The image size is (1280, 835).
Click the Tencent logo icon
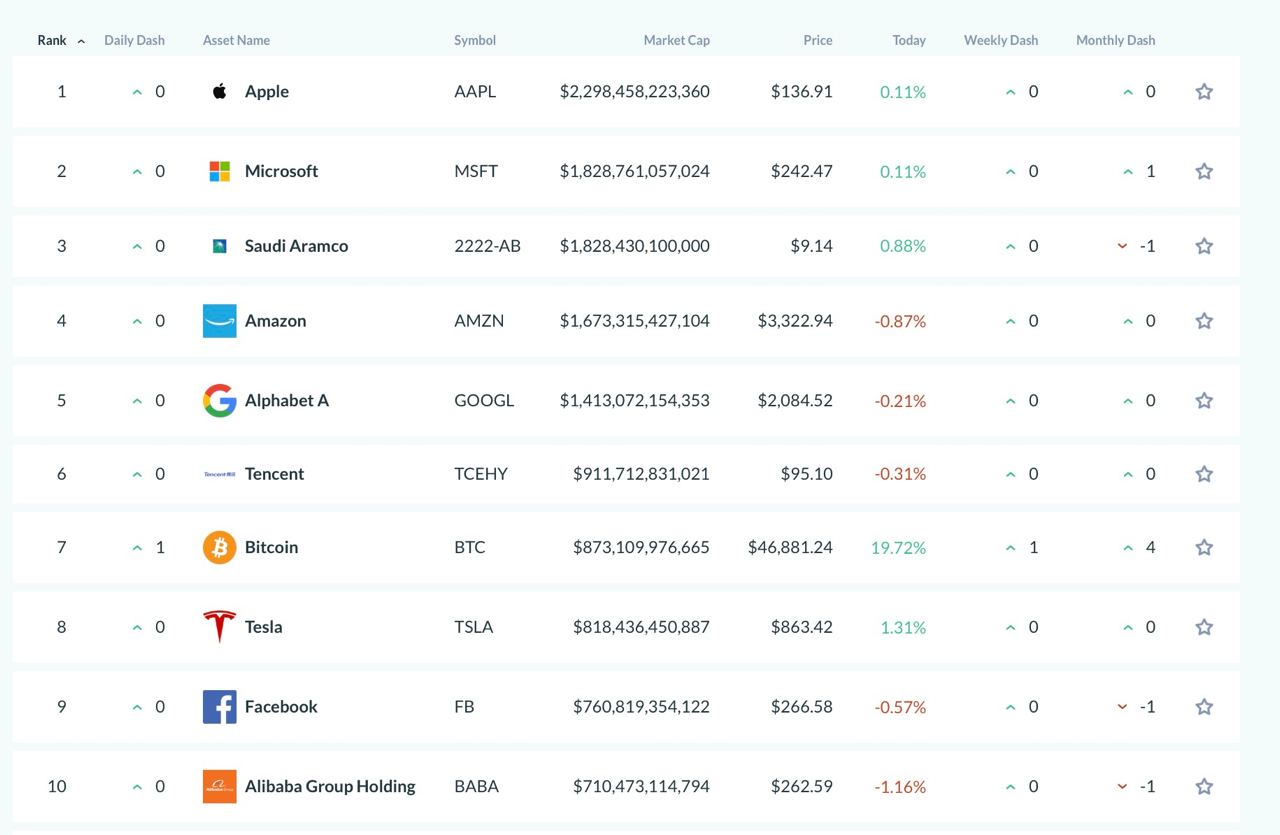point(220,474)
